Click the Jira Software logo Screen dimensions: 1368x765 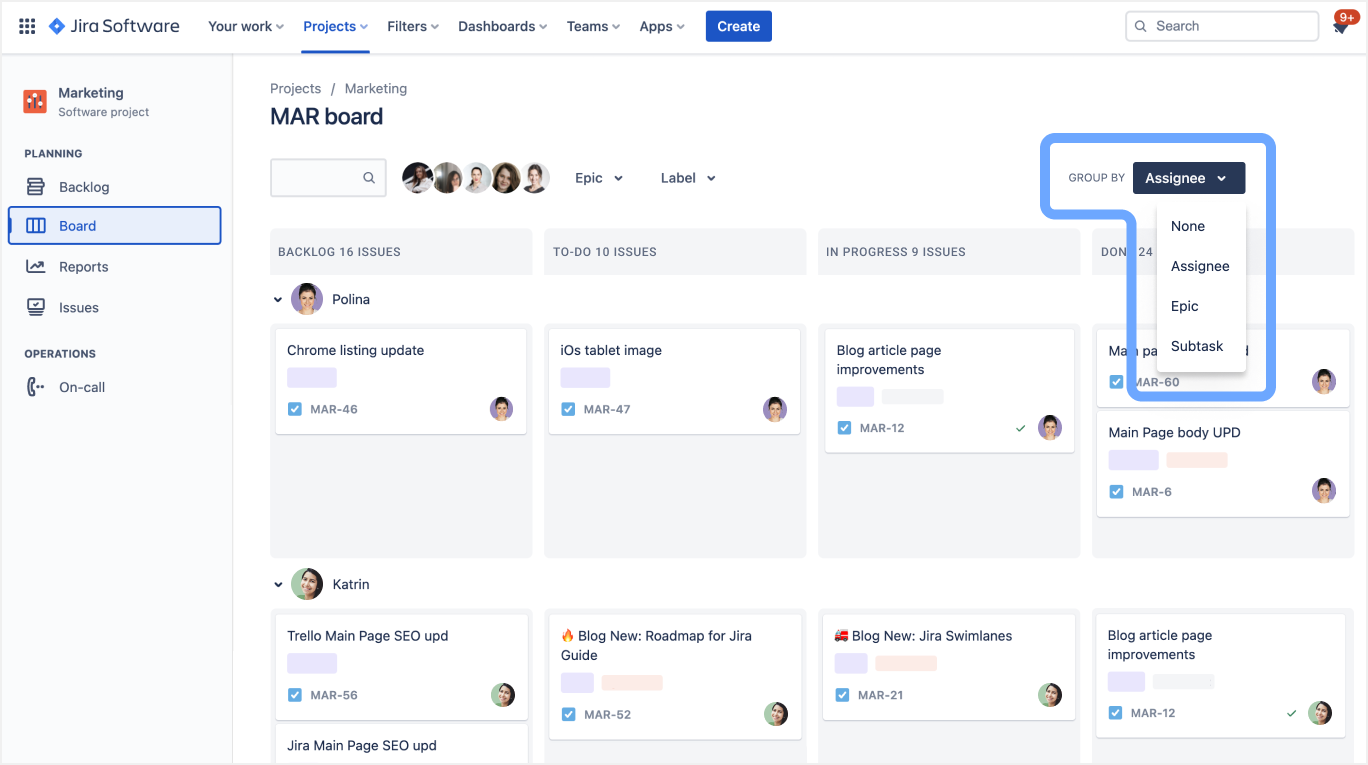point(113,26)
